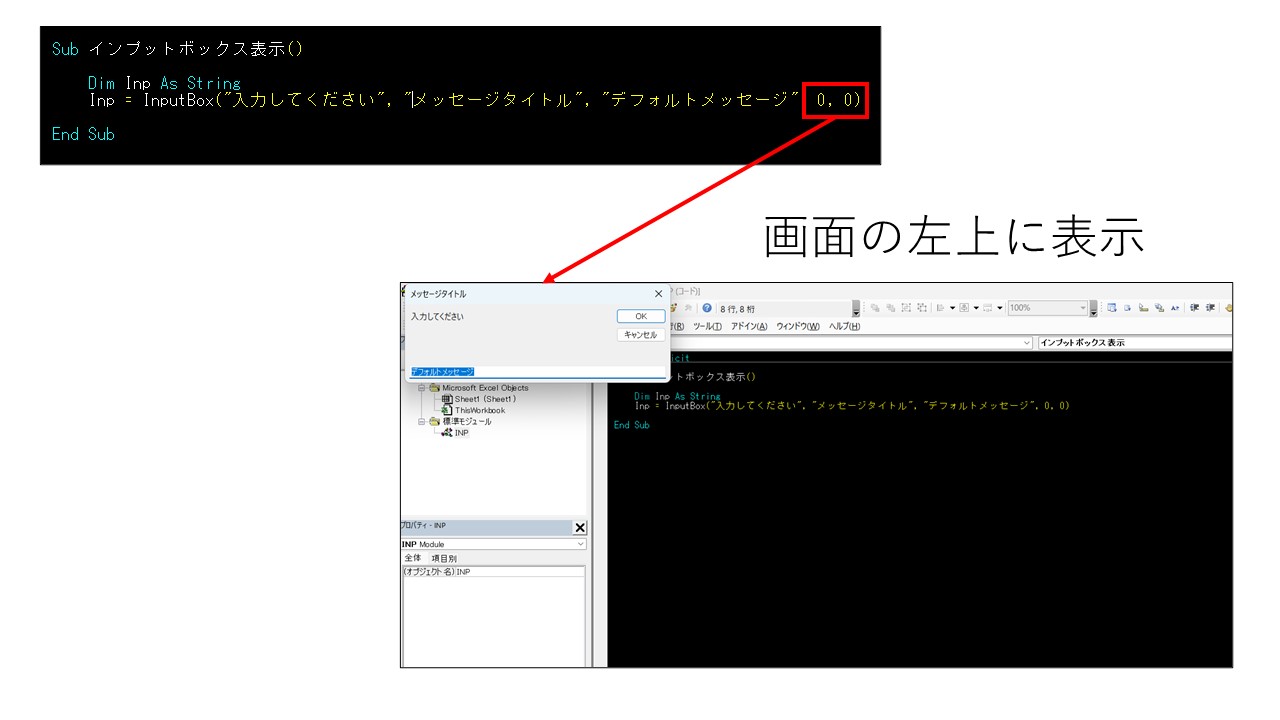Click the Inp = InputBox line in VBE window
Screen dimensions: 1280x720
[x=852, y=406]
